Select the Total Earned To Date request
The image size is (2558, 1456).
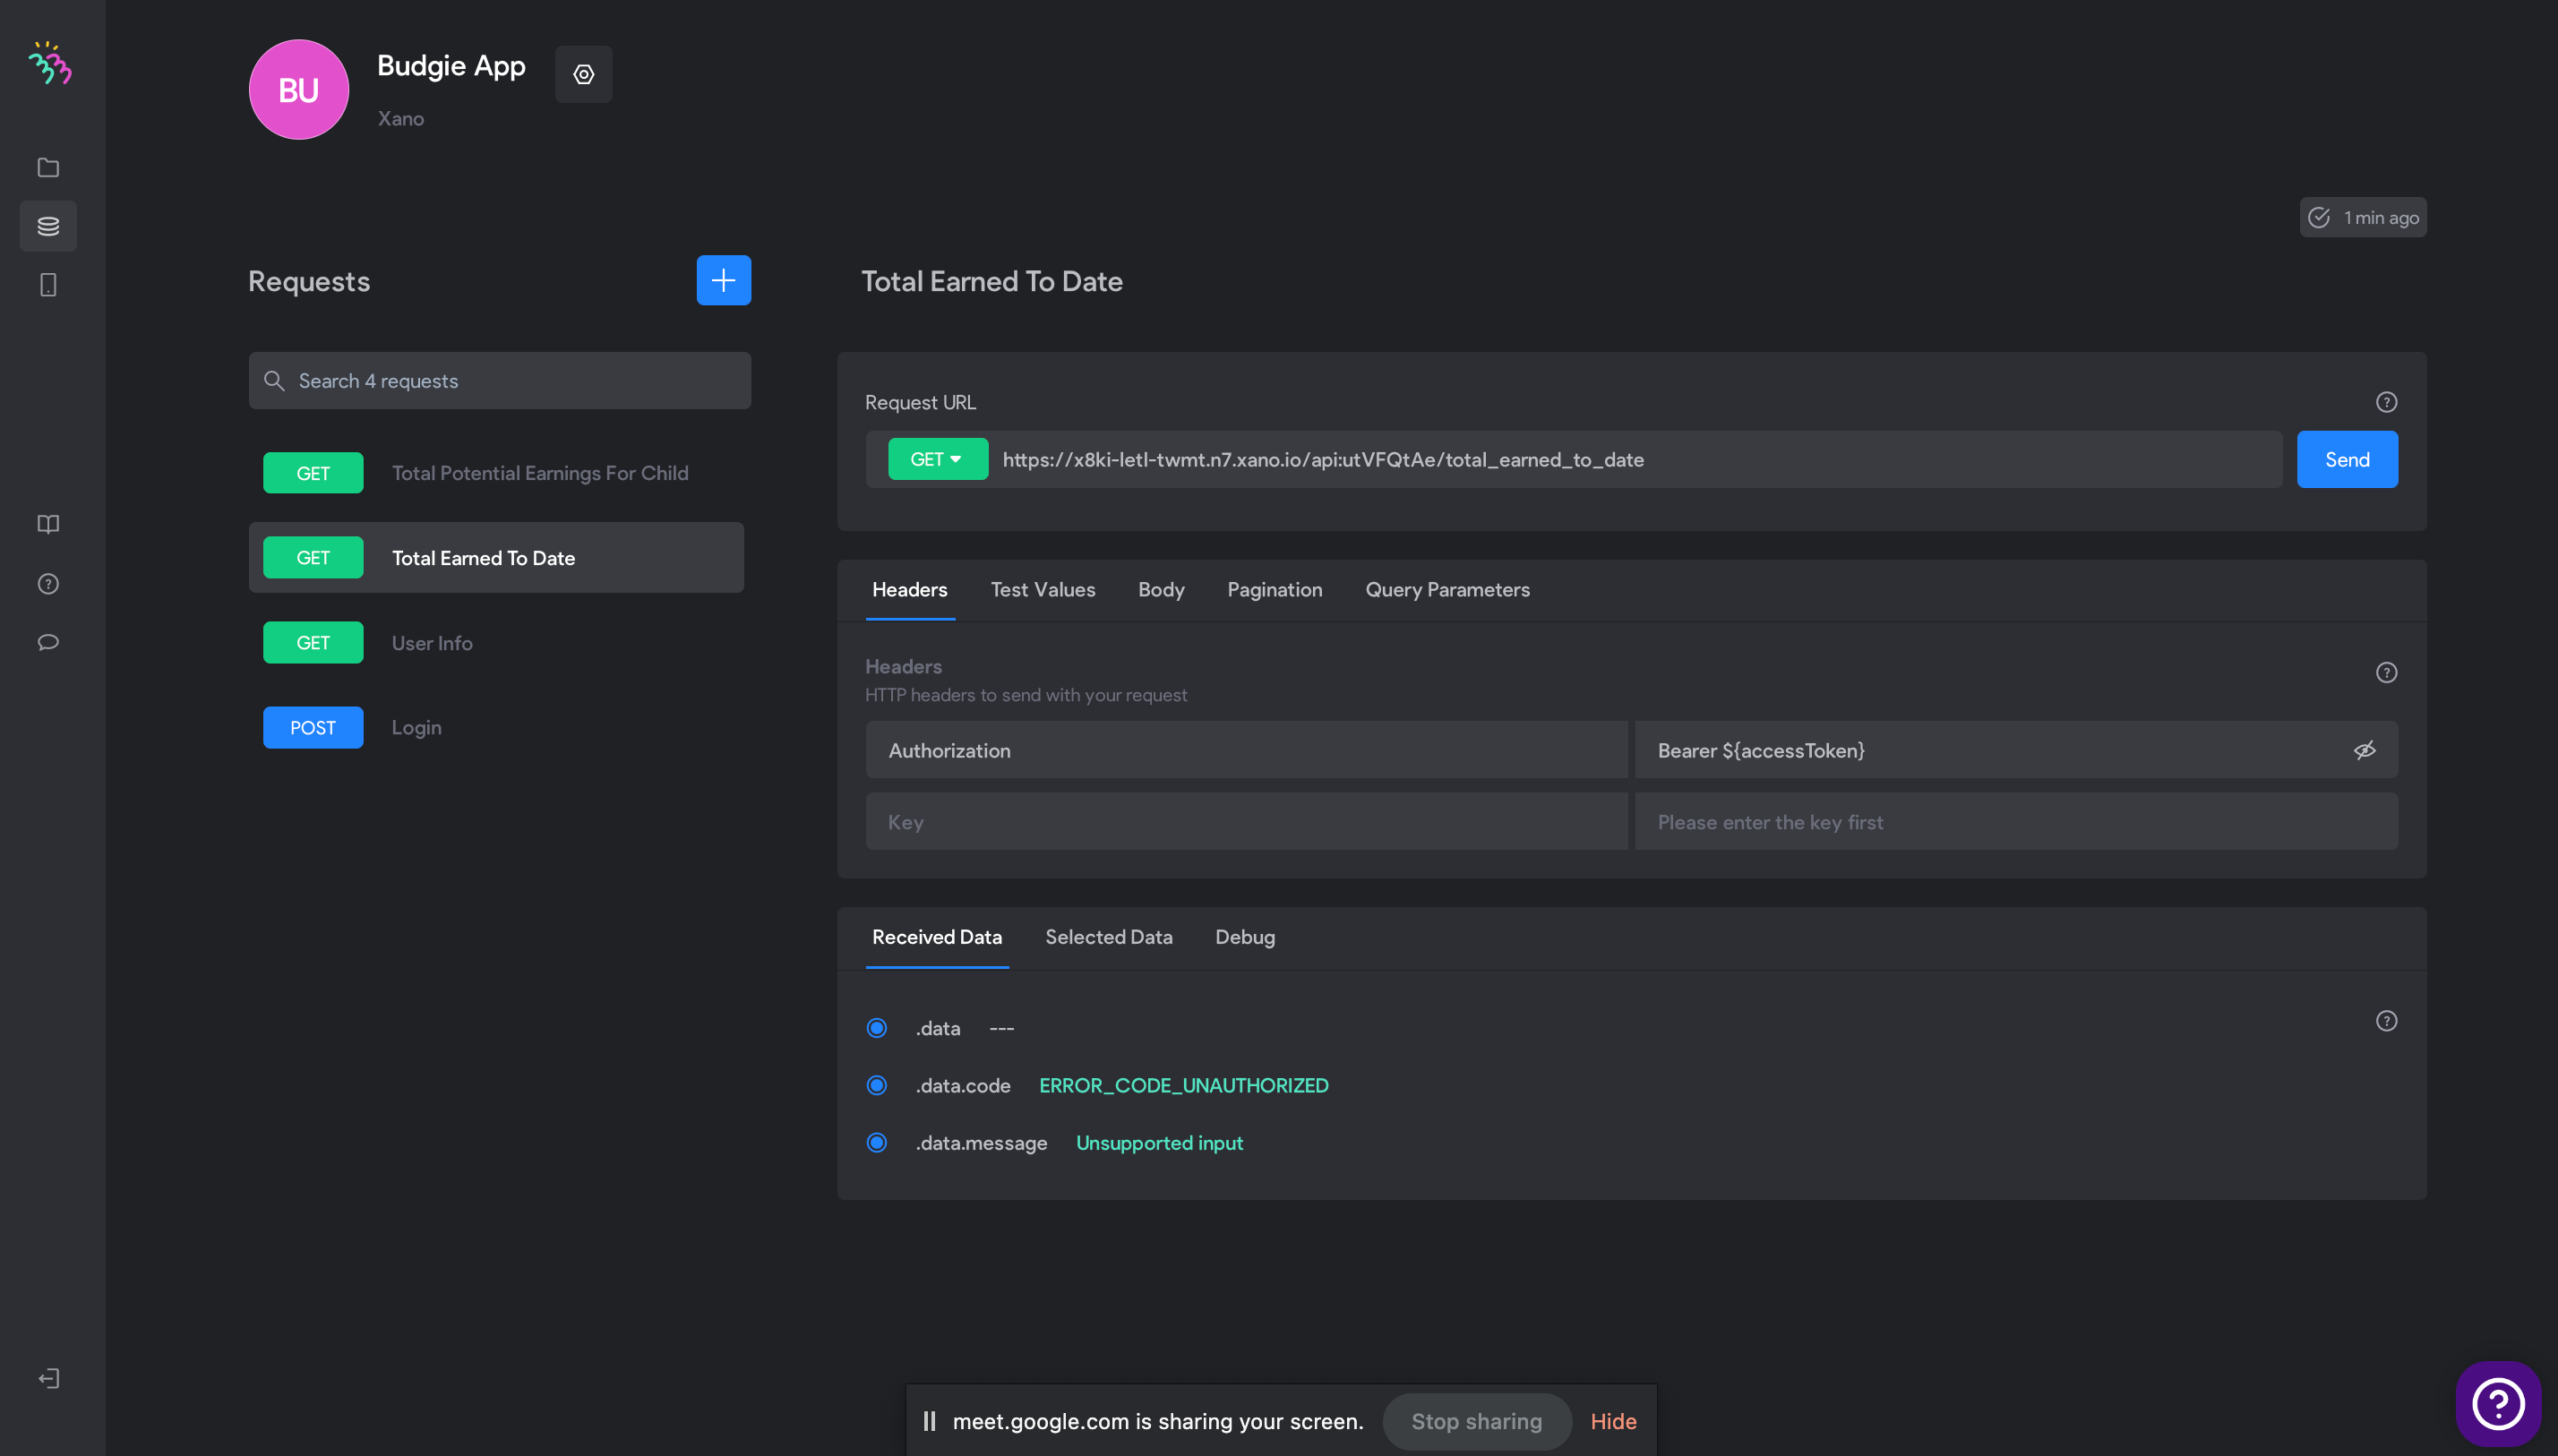pyautogui.click(x=496, y=557)
